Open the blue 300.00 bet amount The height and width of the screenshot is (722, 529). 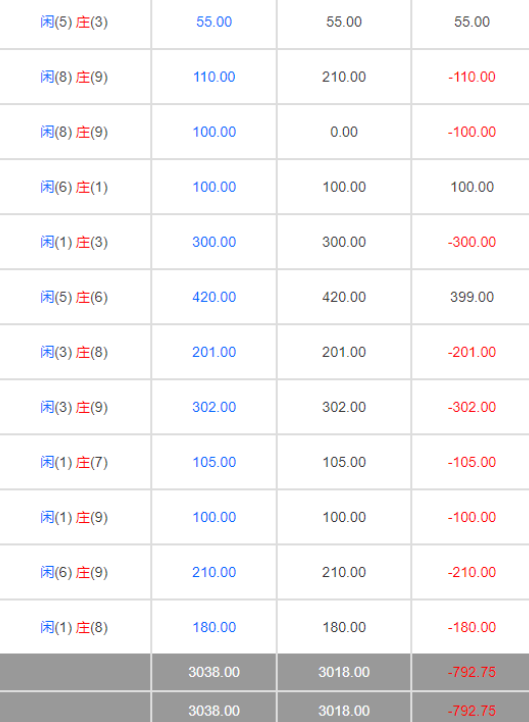(x=214, y=242)
